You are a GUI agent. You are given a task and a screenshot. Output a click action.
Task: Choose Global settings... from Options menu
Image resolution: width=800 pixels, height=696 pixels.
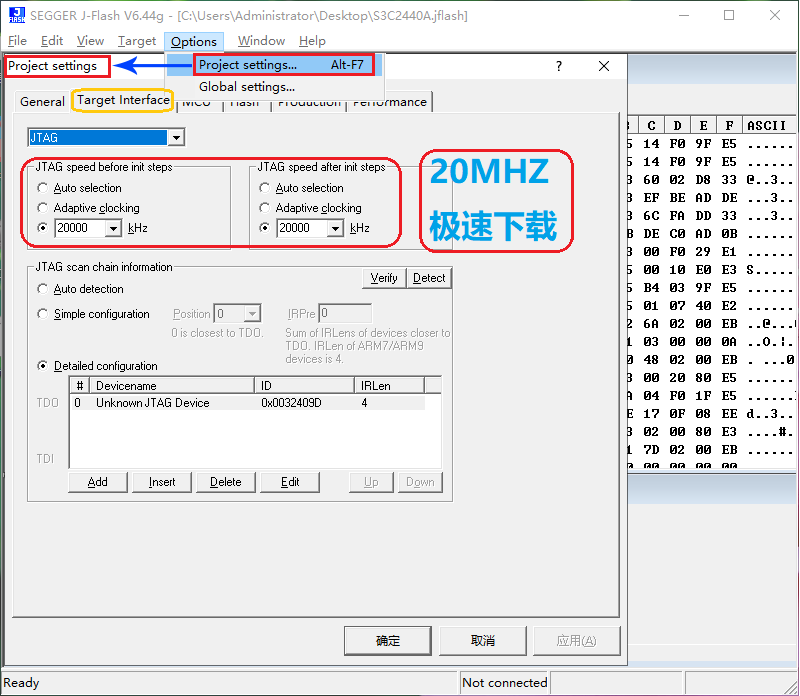(x=246, y=87)
